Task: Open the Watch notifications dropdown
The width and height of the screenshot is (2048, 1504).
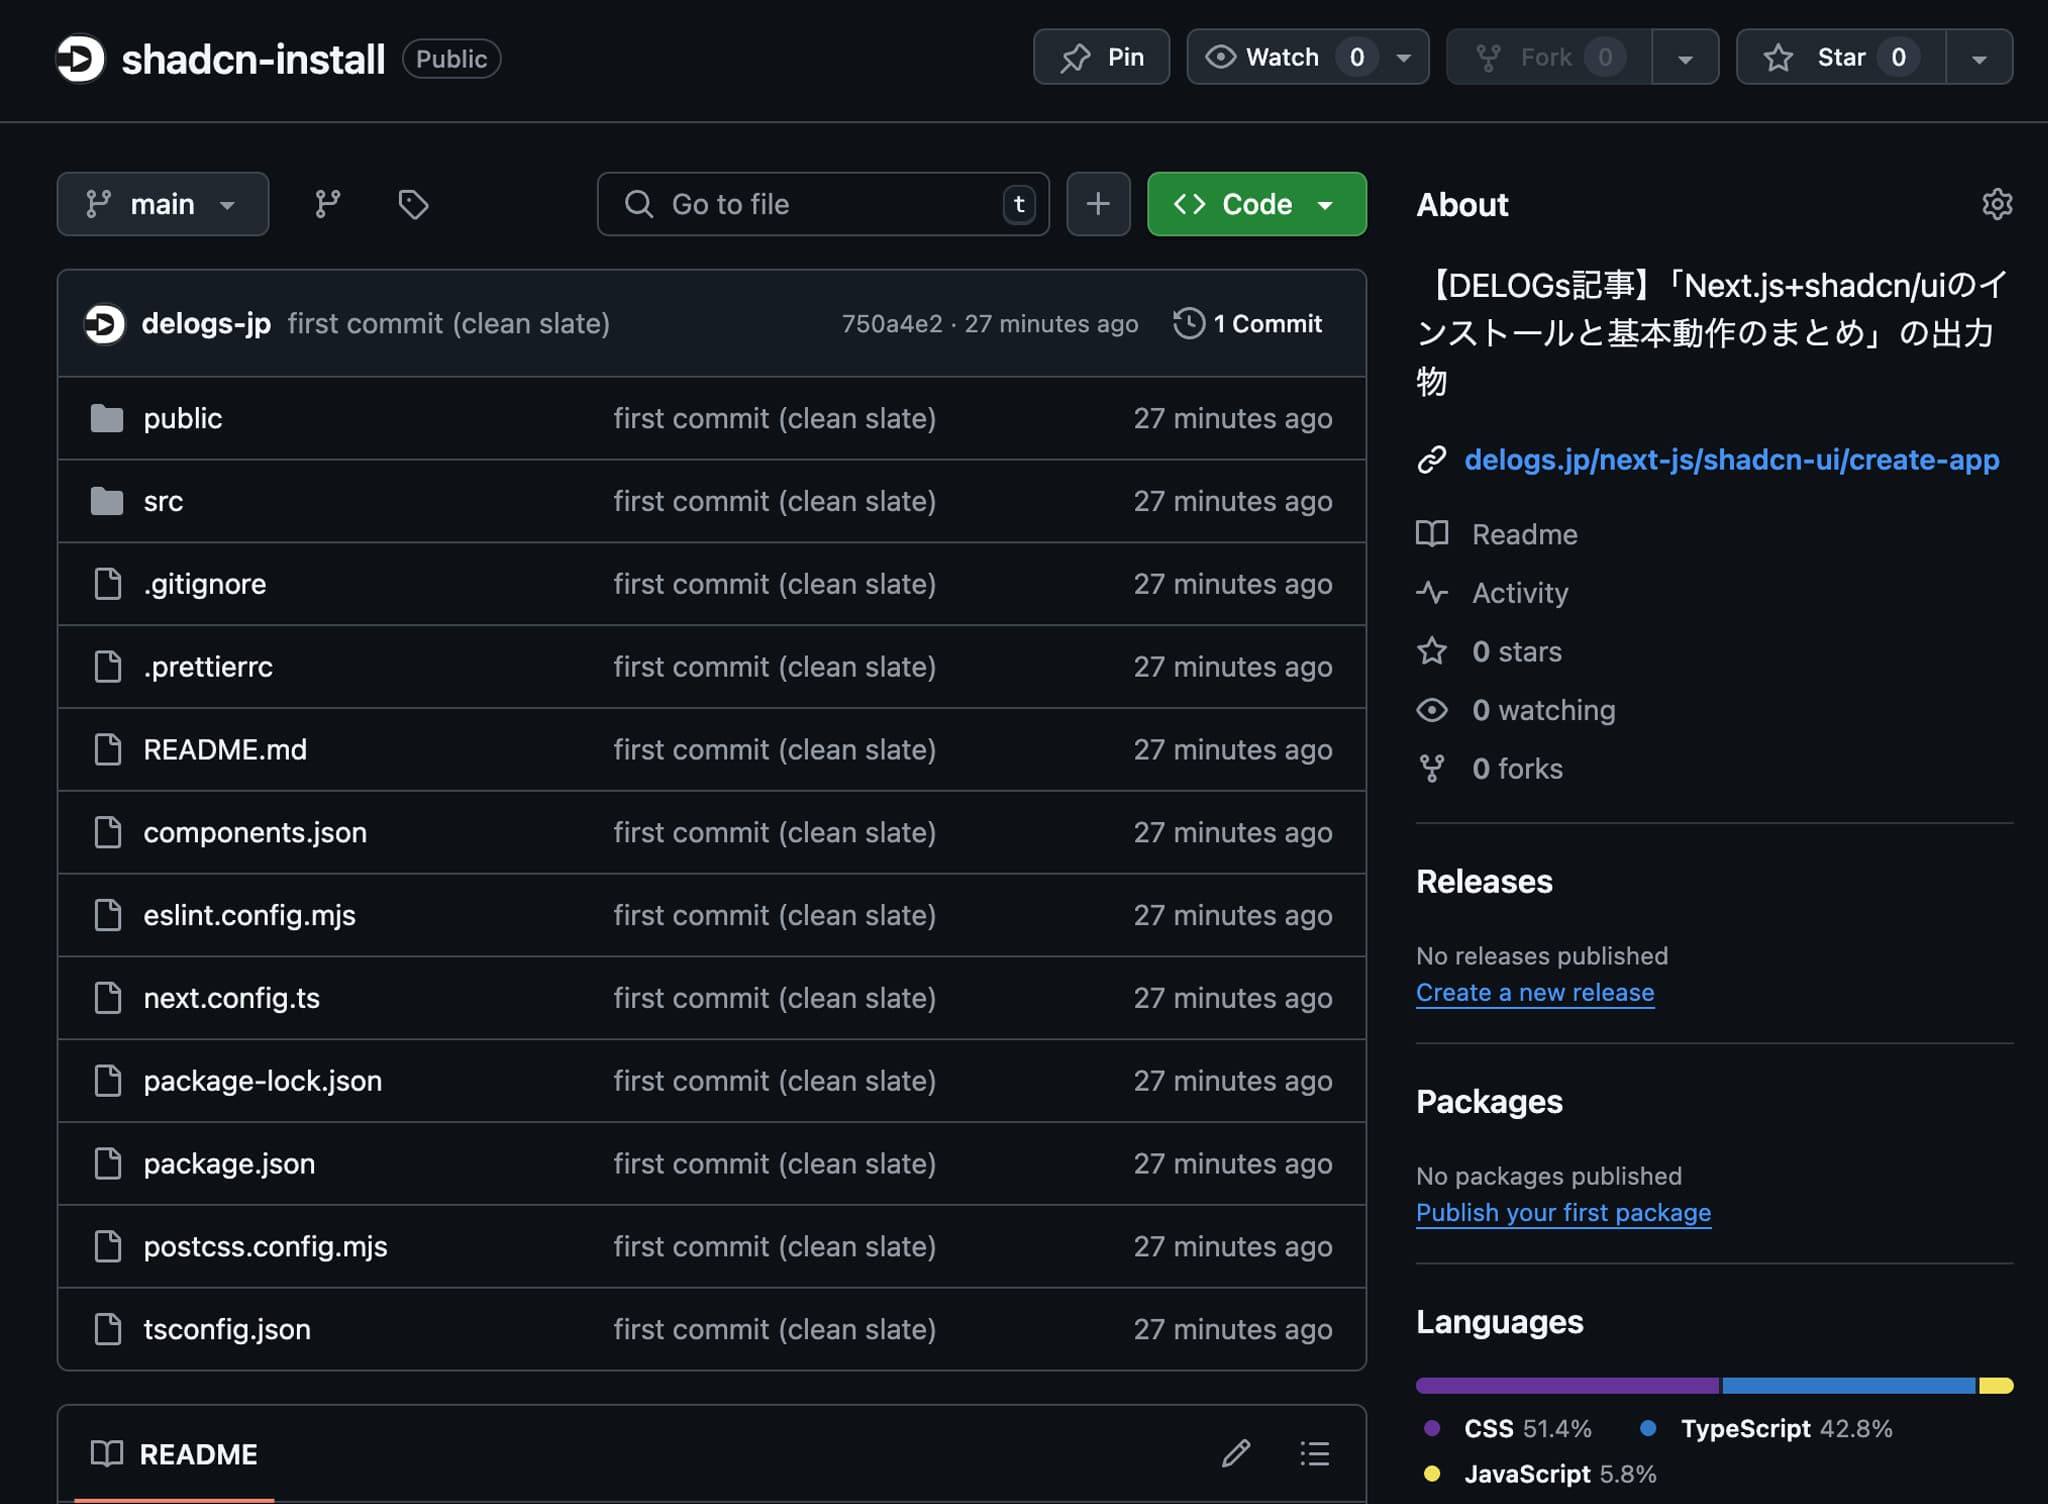Action: [1308, 57]
